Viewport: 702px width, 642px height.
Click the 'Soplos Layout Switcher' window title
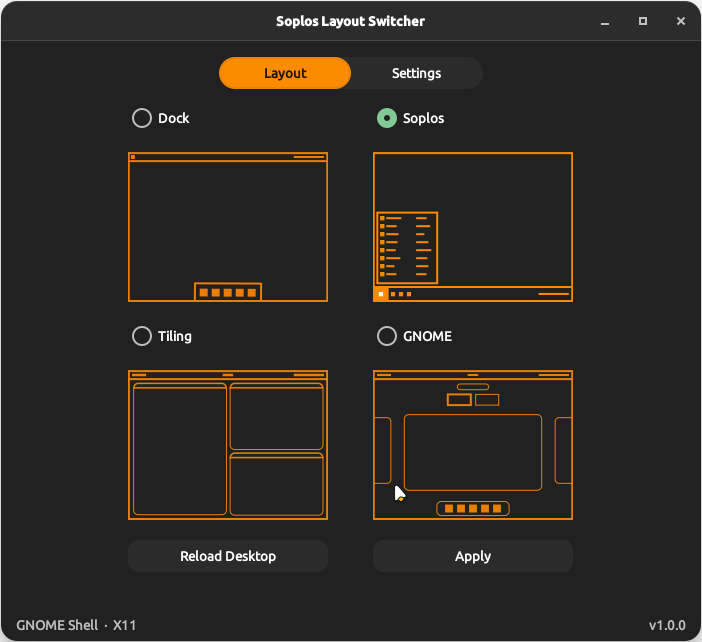pyautogui.click(x=351, y=21)
